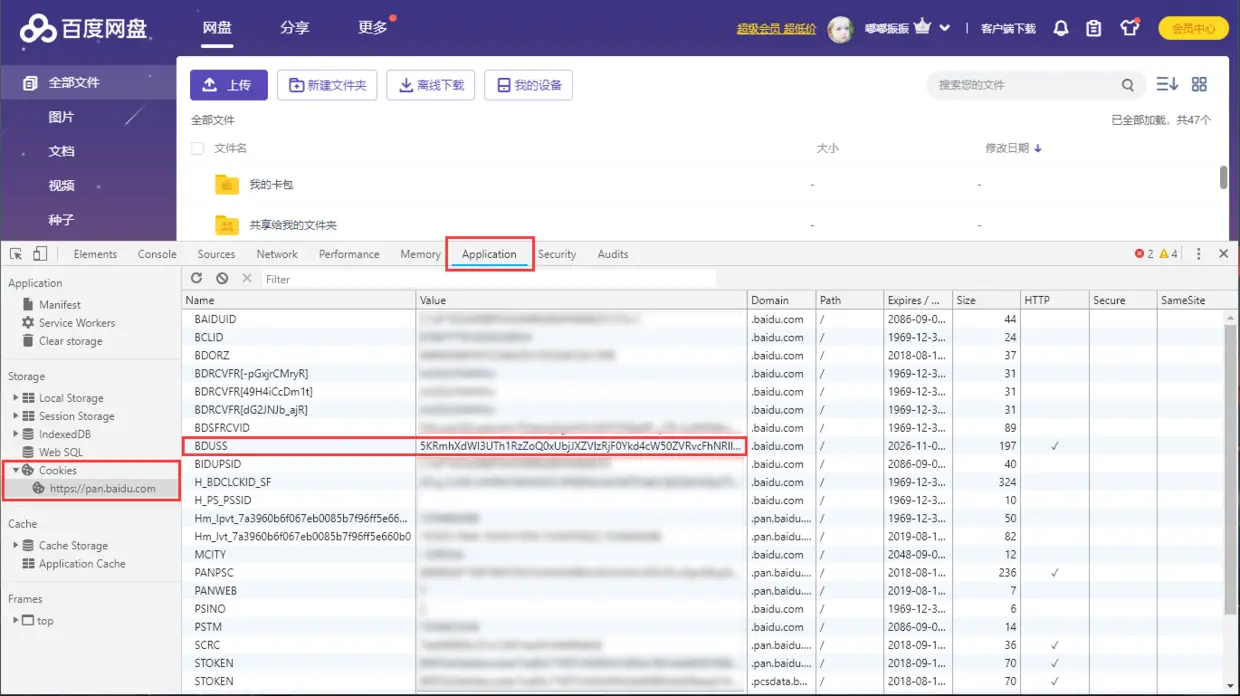Viewport: 1240px width, 696px height.
Task: Select the Web SQL storage node
Action: tap(60, 452)
